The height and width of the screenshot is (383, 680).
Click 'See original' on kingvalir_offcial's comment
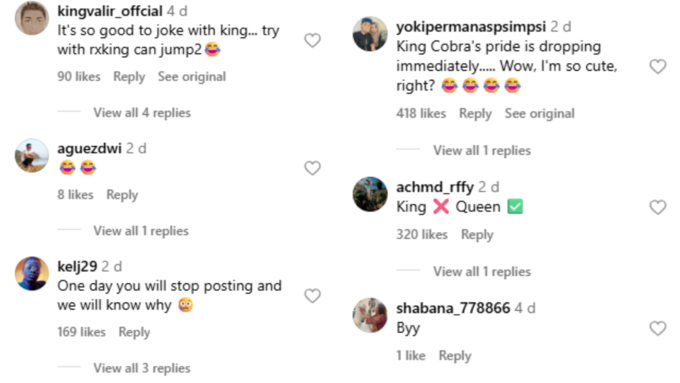tap(192, 77)
